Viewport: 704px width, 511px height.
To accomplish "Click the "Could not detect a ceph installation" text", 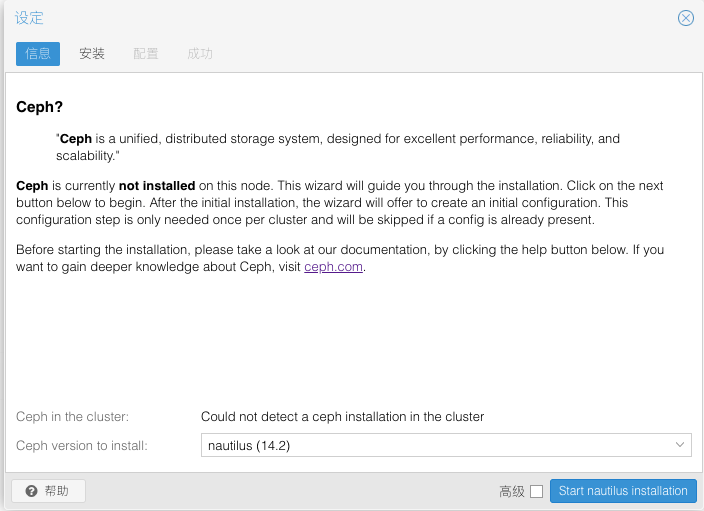I will pyautogui.click(x=342, y=416).
